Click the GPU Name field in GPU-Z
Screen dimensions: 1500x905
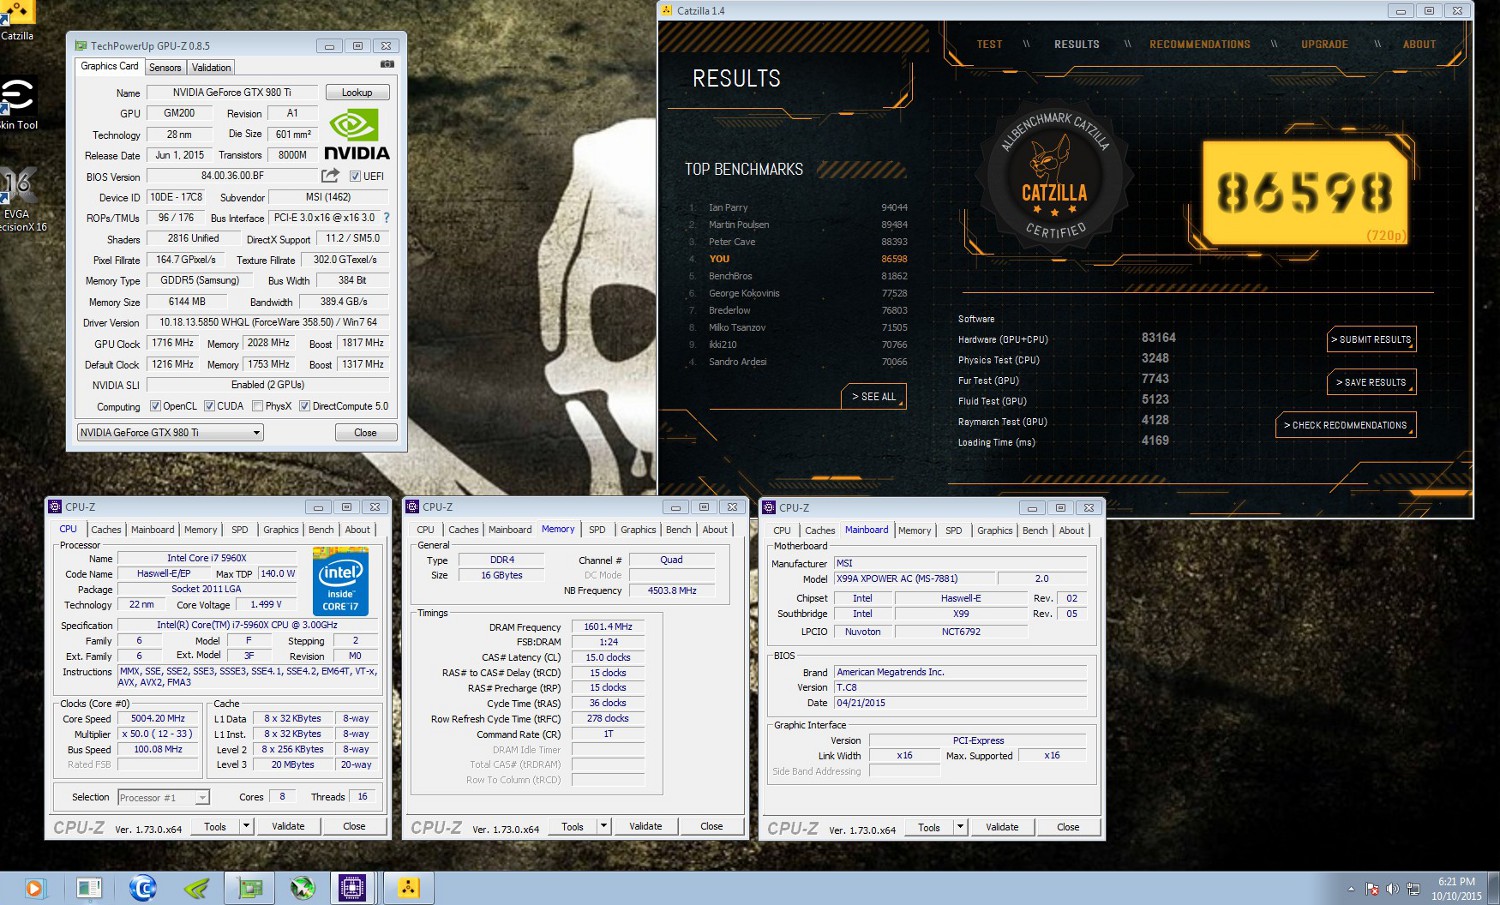(232, 92)
